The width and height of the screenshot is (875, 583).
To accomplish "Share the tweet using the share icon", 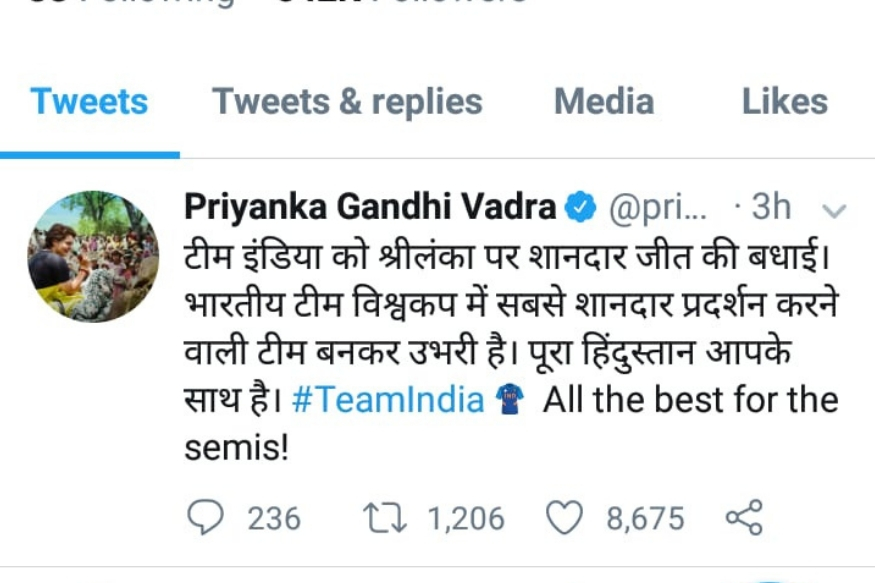I will click(744, 518).
